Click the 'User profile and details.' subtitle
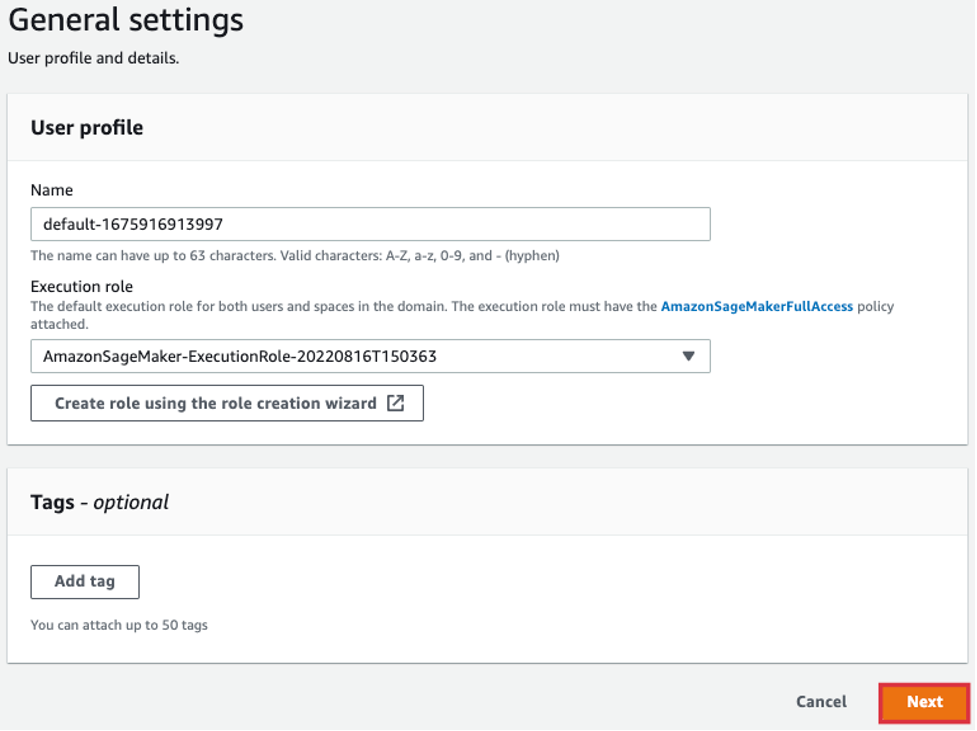This screenshot has width=977, height=731. [94, 58]
